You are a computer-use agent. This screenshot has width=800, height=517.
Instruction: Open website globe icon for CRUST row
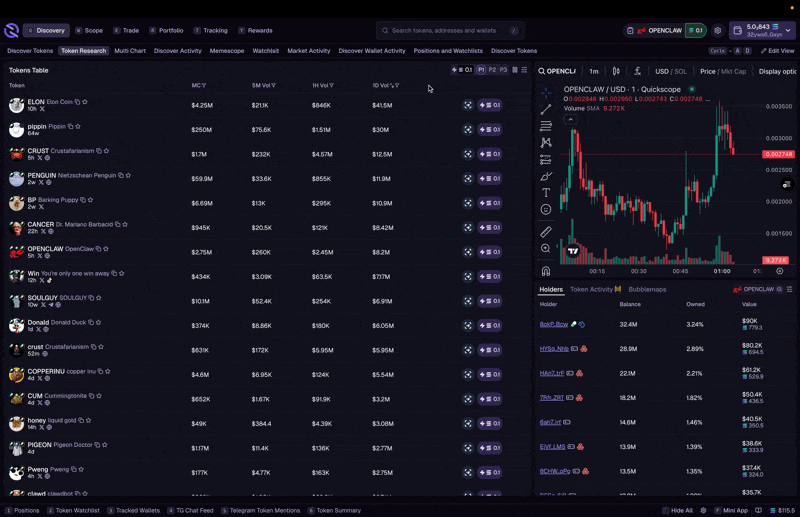click(x=47, y=158)
